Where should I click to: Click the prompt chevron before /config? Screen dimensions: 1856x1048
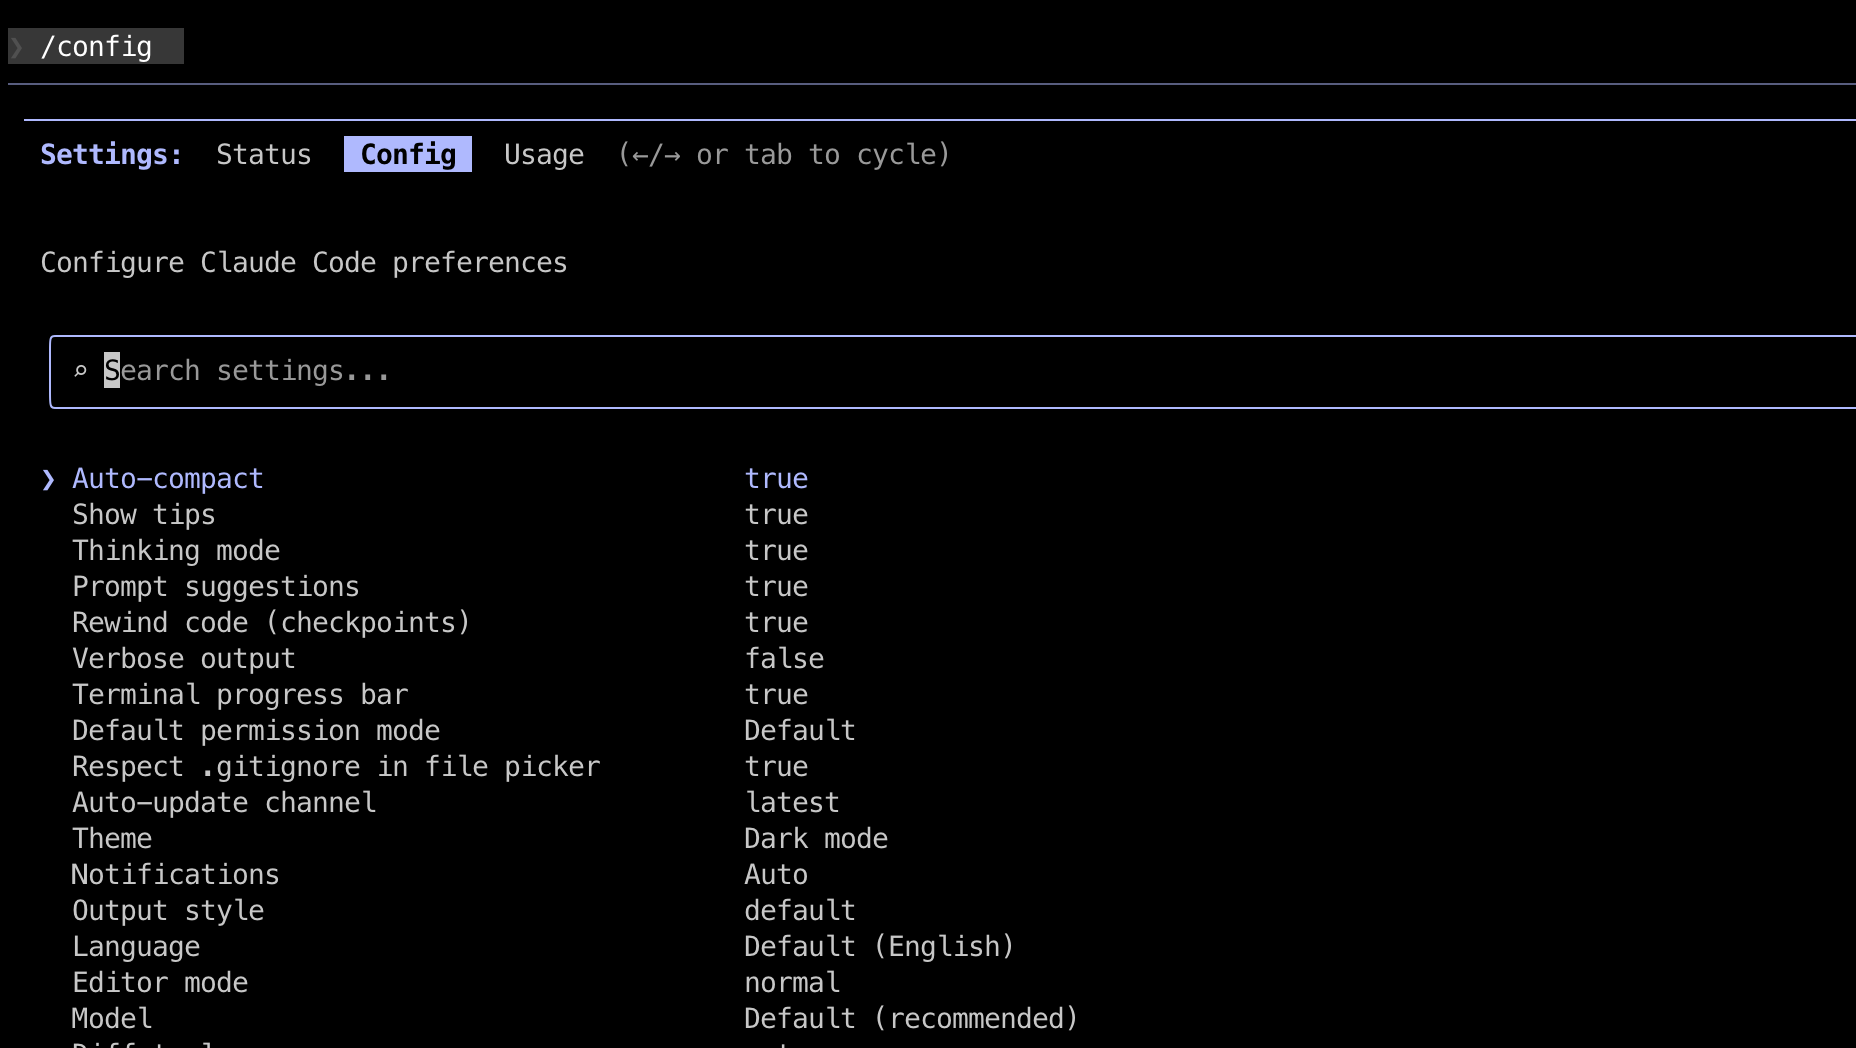click(x=17, y=47)
